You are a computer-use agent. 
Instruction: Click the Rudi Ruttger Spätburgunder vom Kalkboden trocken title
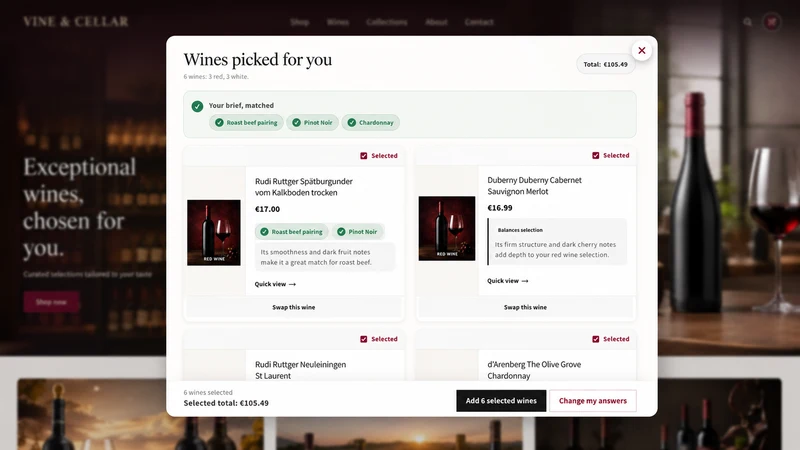(304, 187)
